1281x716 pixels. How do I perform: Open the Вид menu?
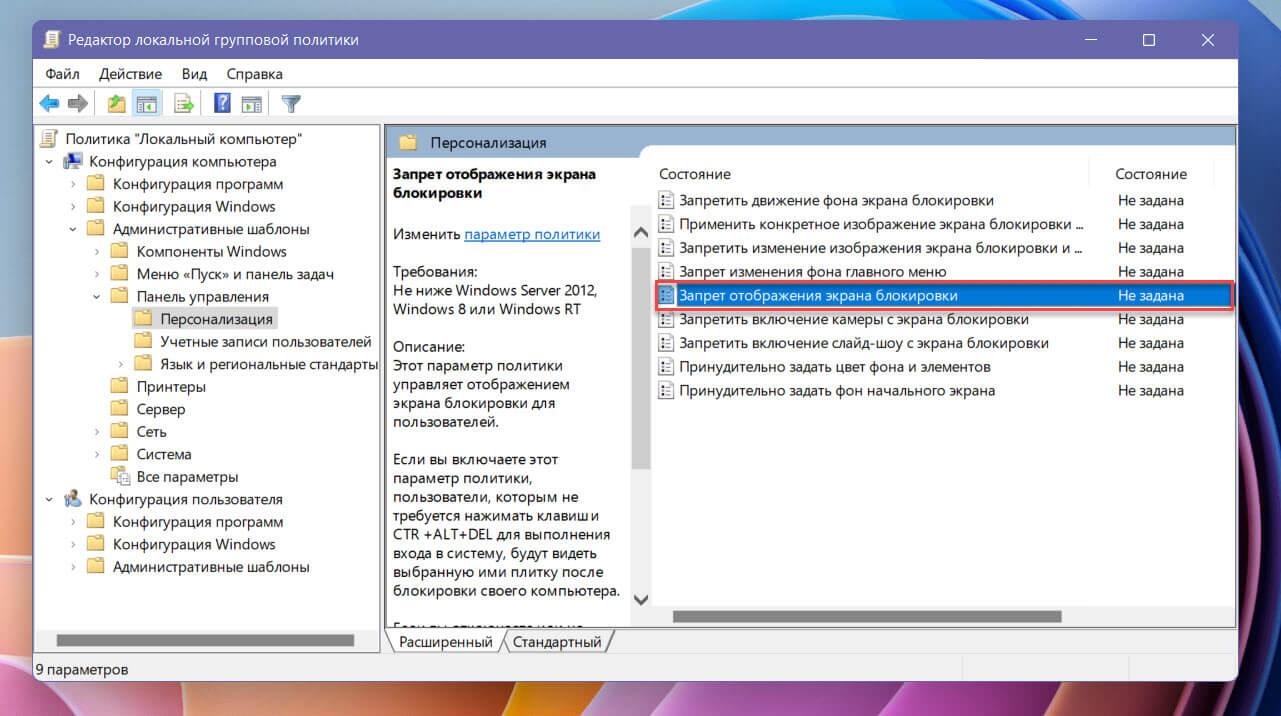pos(194,74)
